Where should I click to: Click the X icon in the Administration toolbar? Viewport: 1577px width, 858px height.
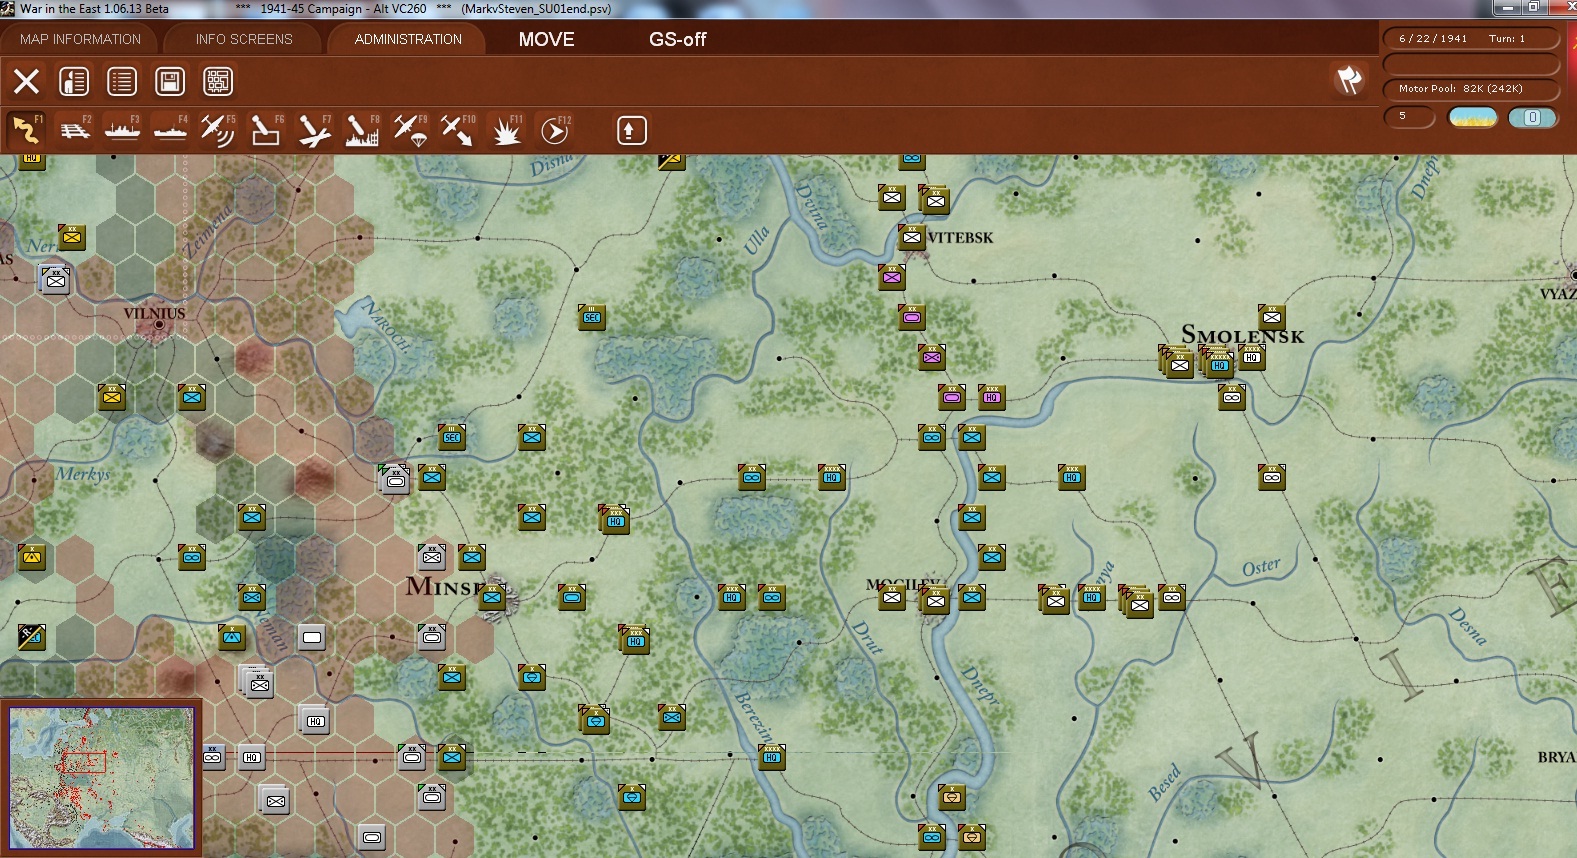pos(26,81)
